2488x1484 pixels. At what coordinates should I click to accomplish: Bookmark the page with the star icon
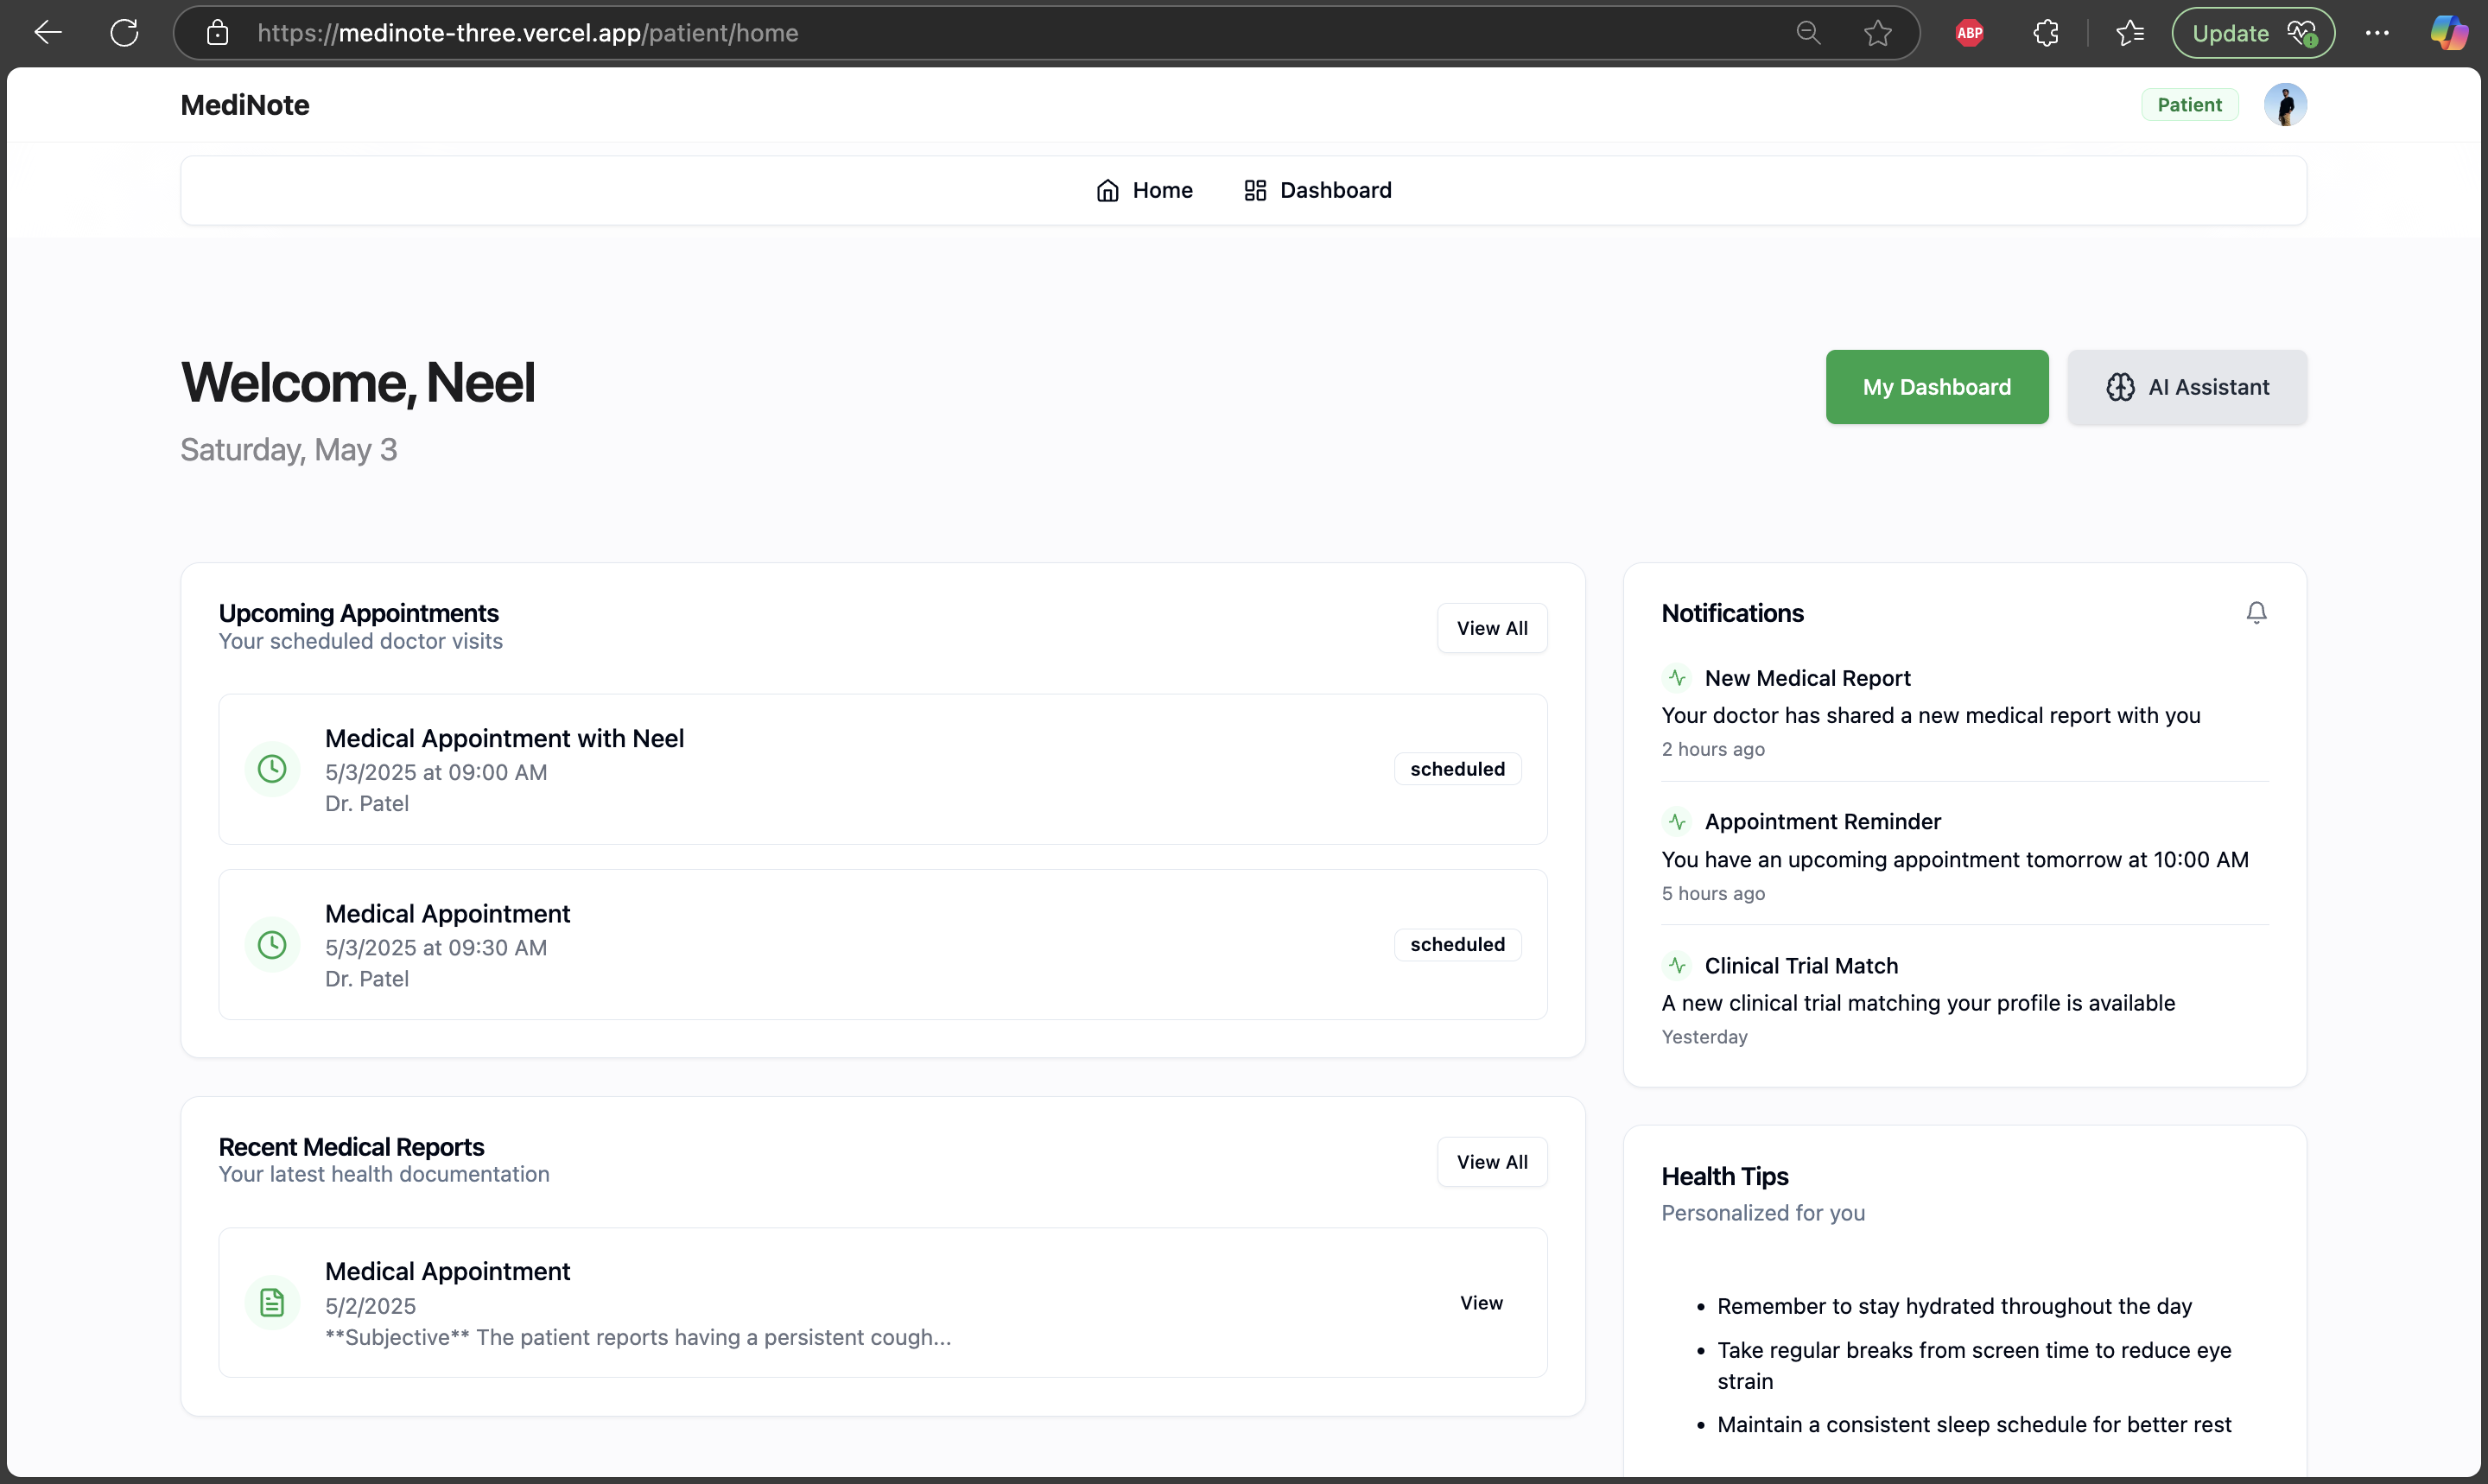(1877, 33)
